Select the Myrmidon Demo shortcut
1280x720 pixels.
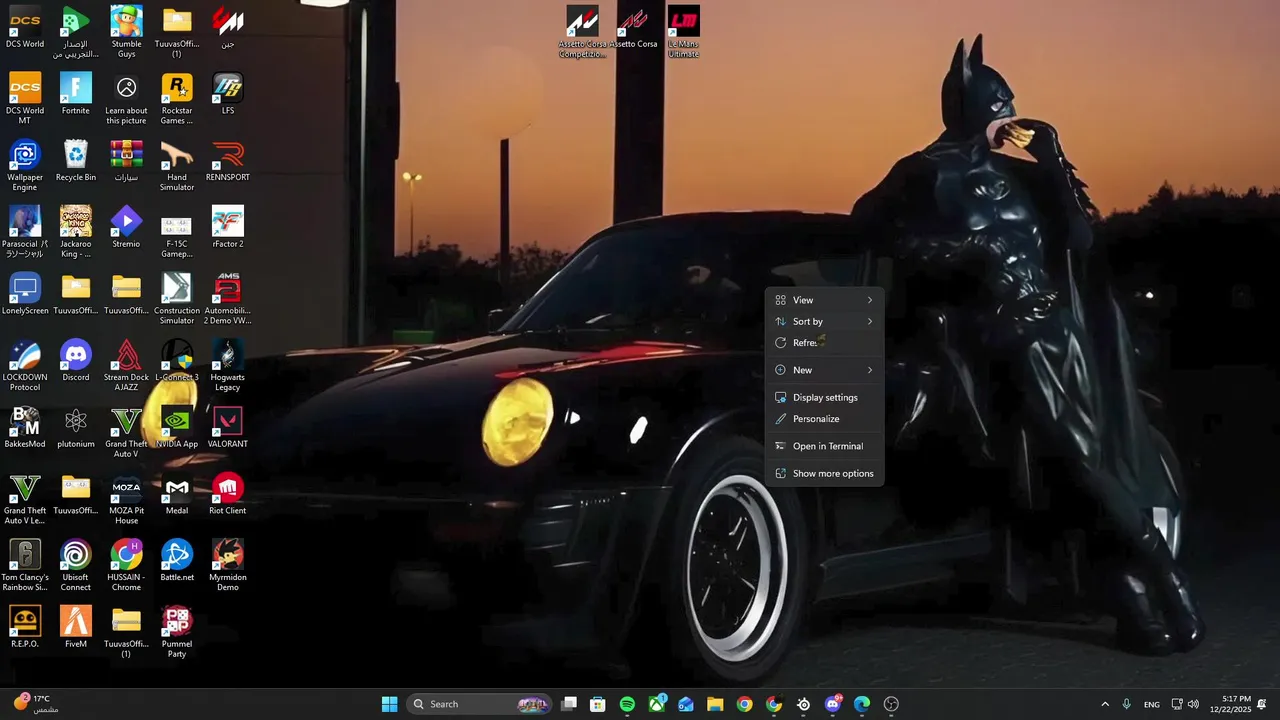click(228, 565)
